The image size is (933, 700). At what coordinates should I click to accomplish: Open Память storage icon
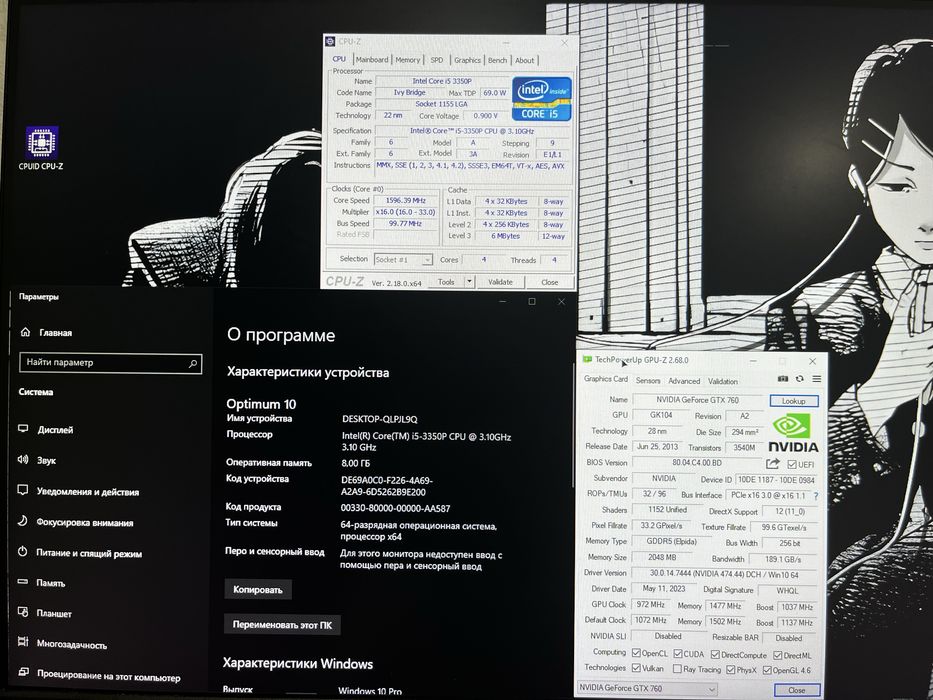[x=23, y=582]
